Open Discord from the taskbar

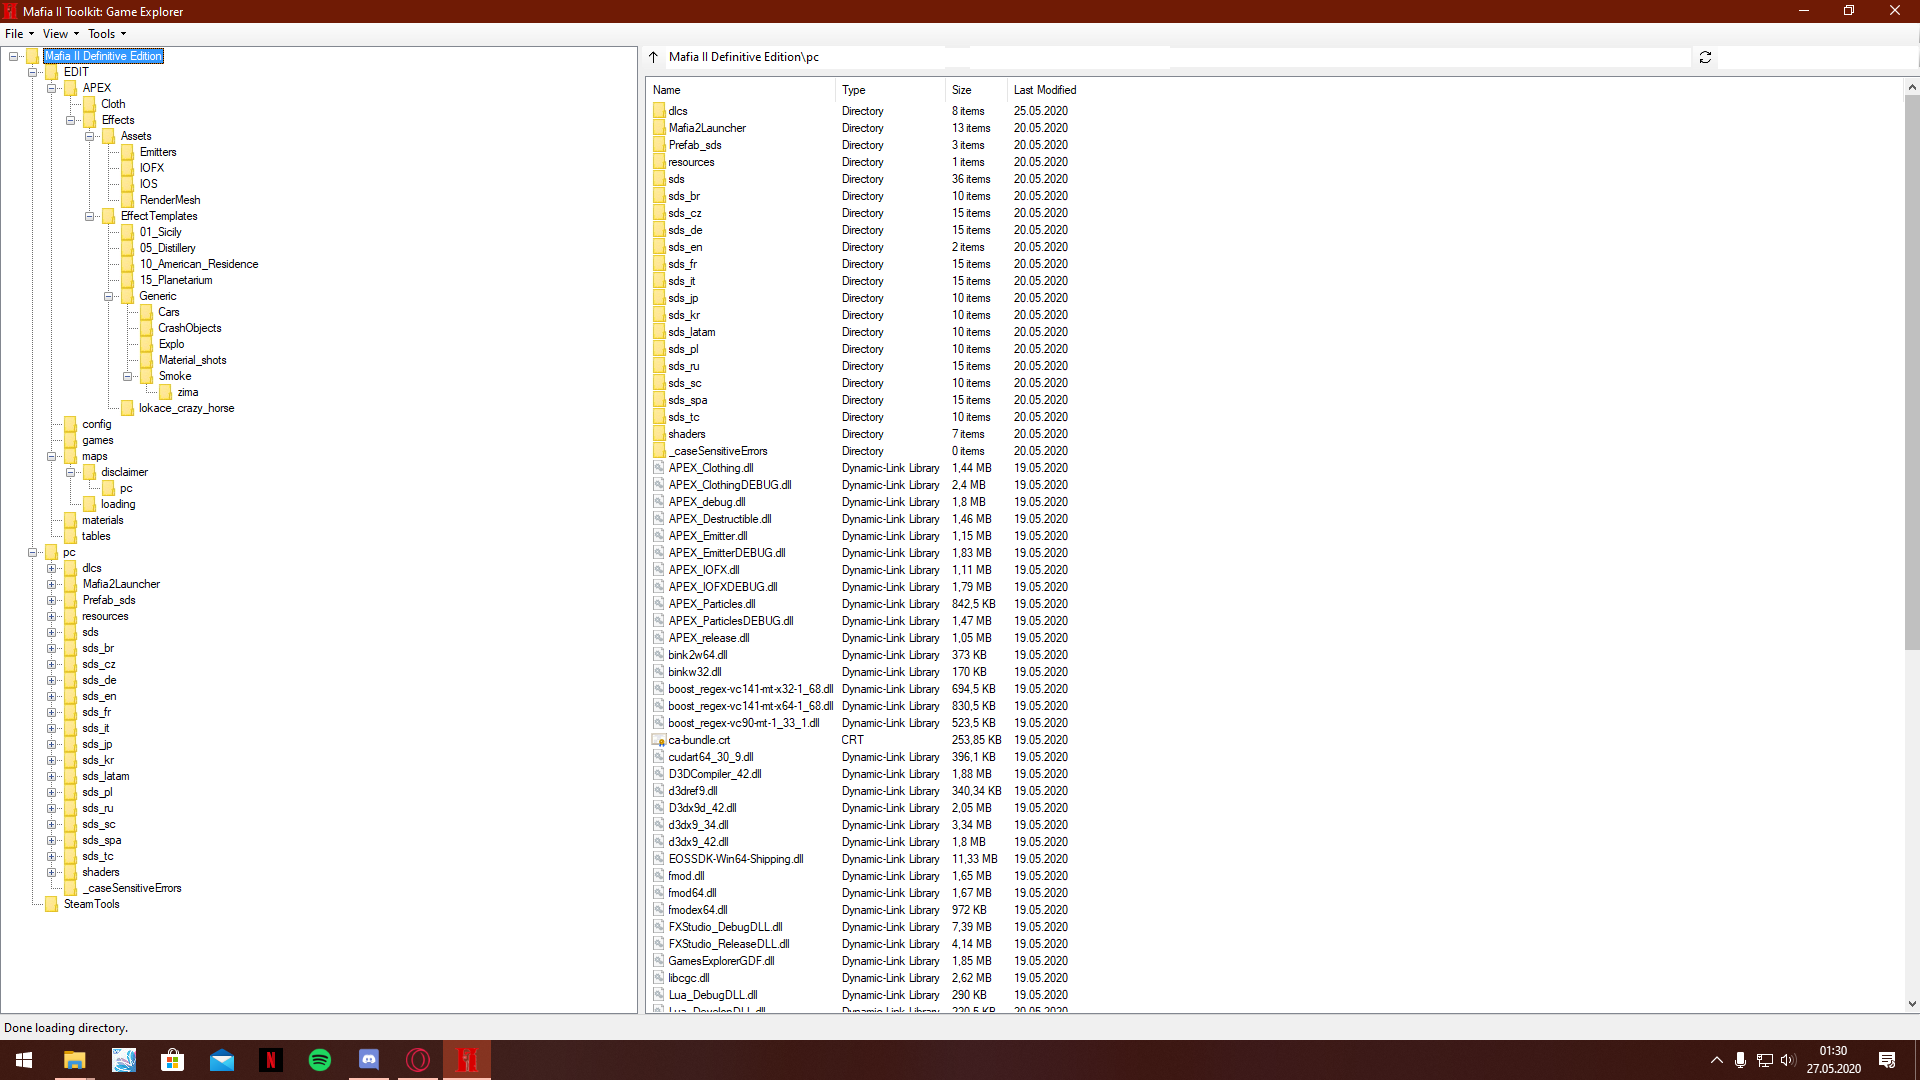click(369, 1060)
